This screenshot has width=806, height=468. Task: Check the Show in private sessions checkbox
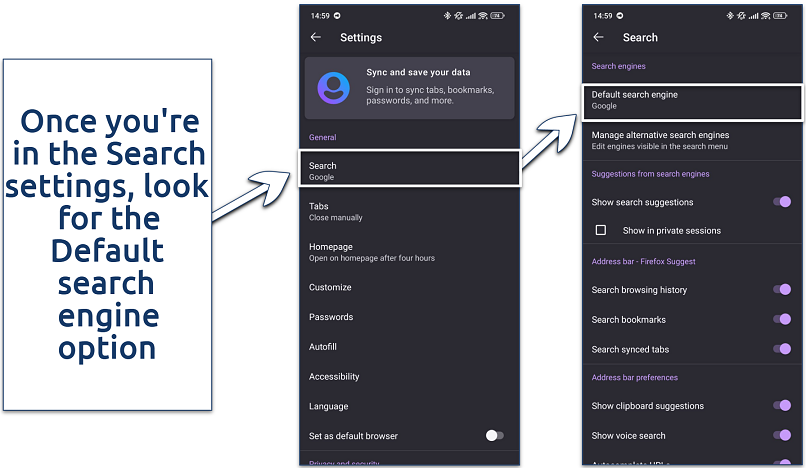click(x=601, y=230)
